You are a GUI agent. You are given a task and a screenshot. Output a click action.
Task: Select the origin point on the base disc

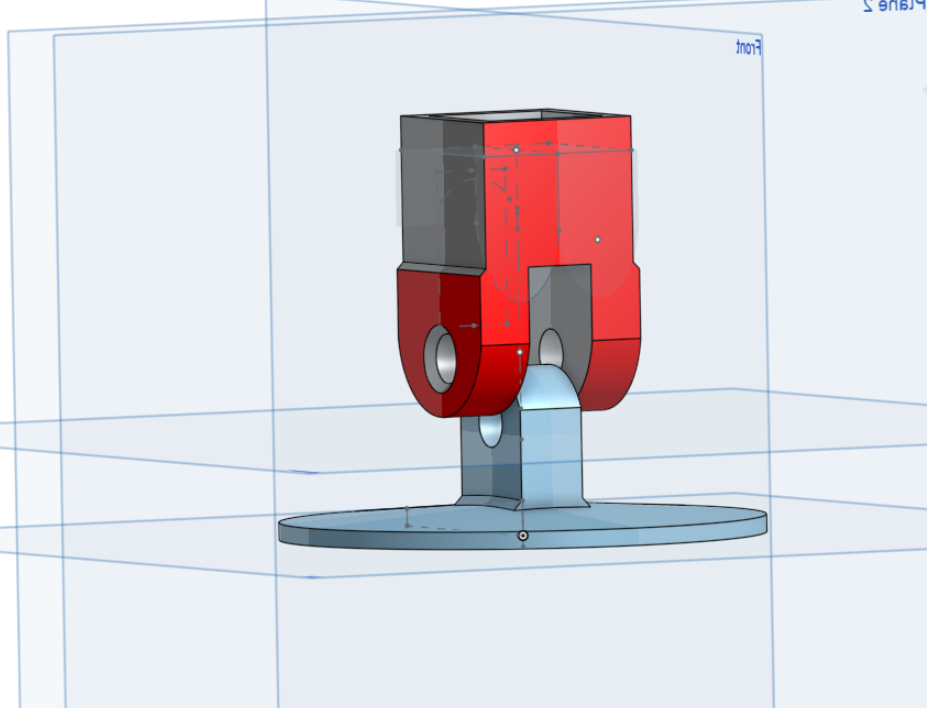pos(523,535)
